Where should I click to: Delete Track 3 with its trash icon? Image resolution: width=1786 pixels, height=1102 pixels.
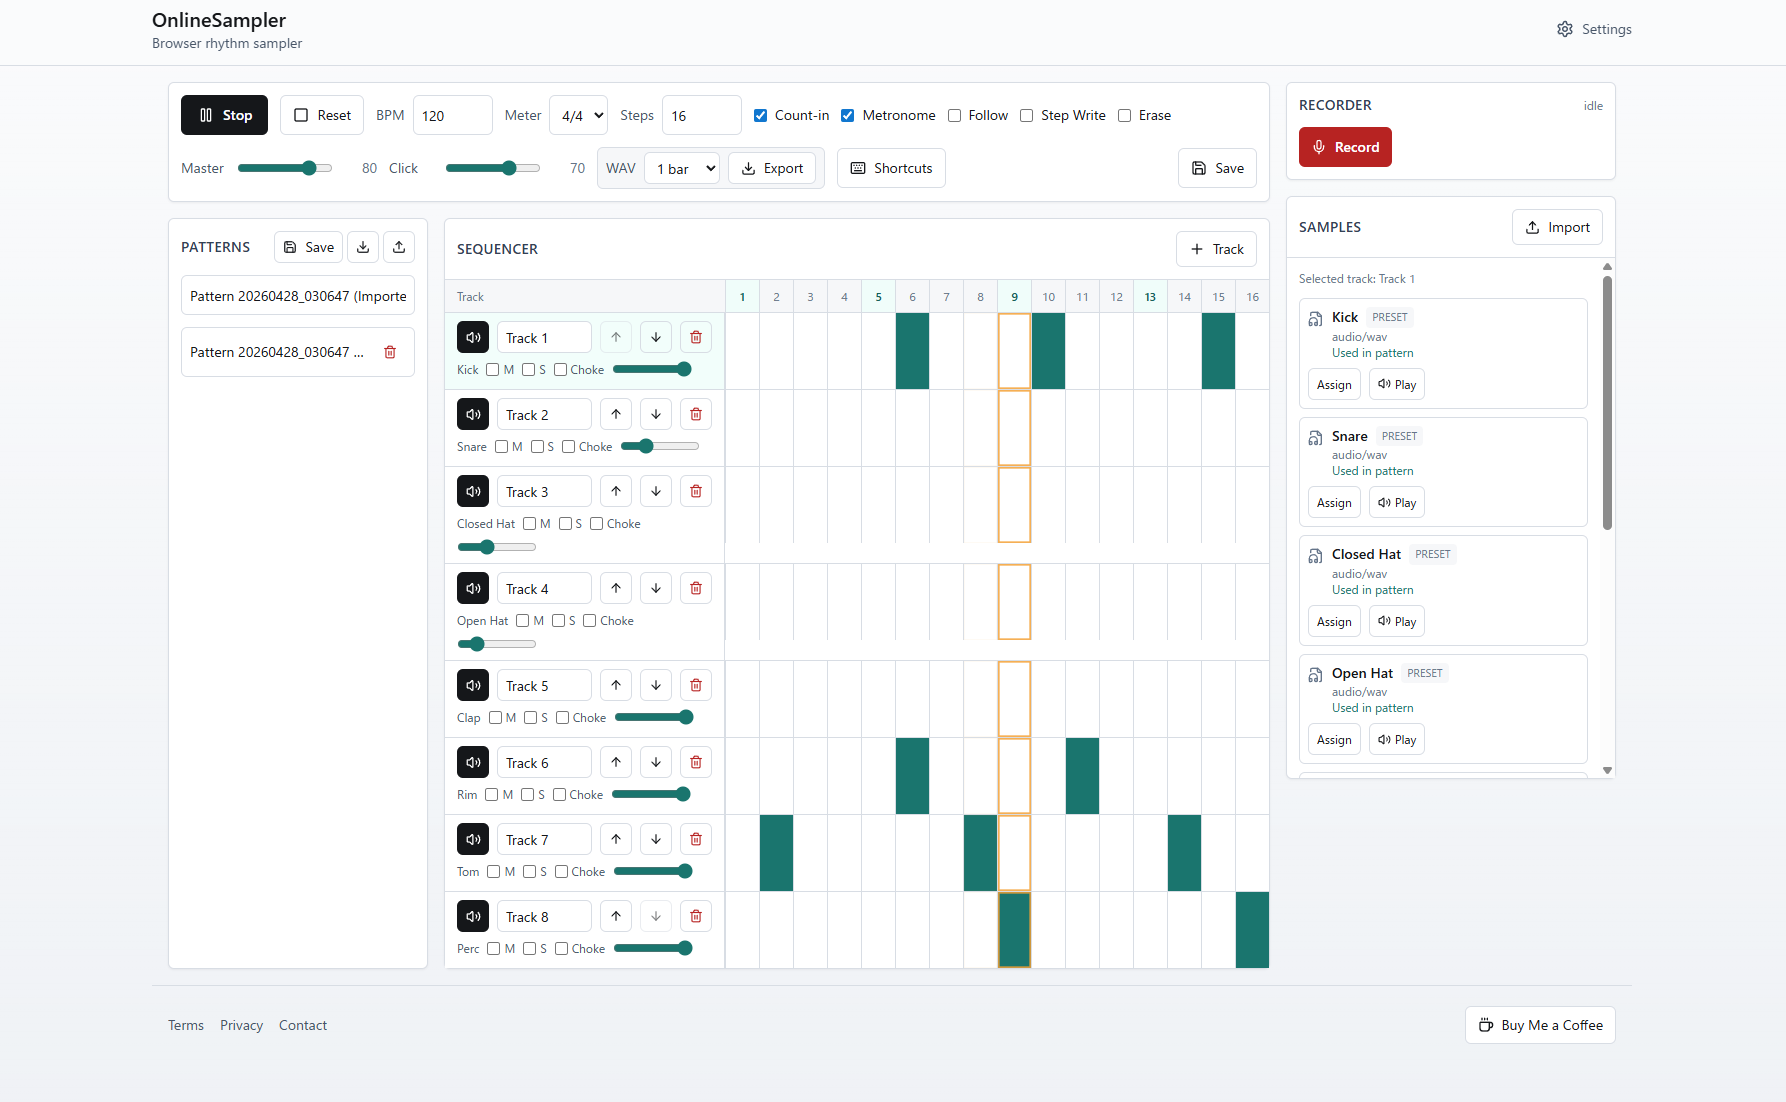(696, 491)
